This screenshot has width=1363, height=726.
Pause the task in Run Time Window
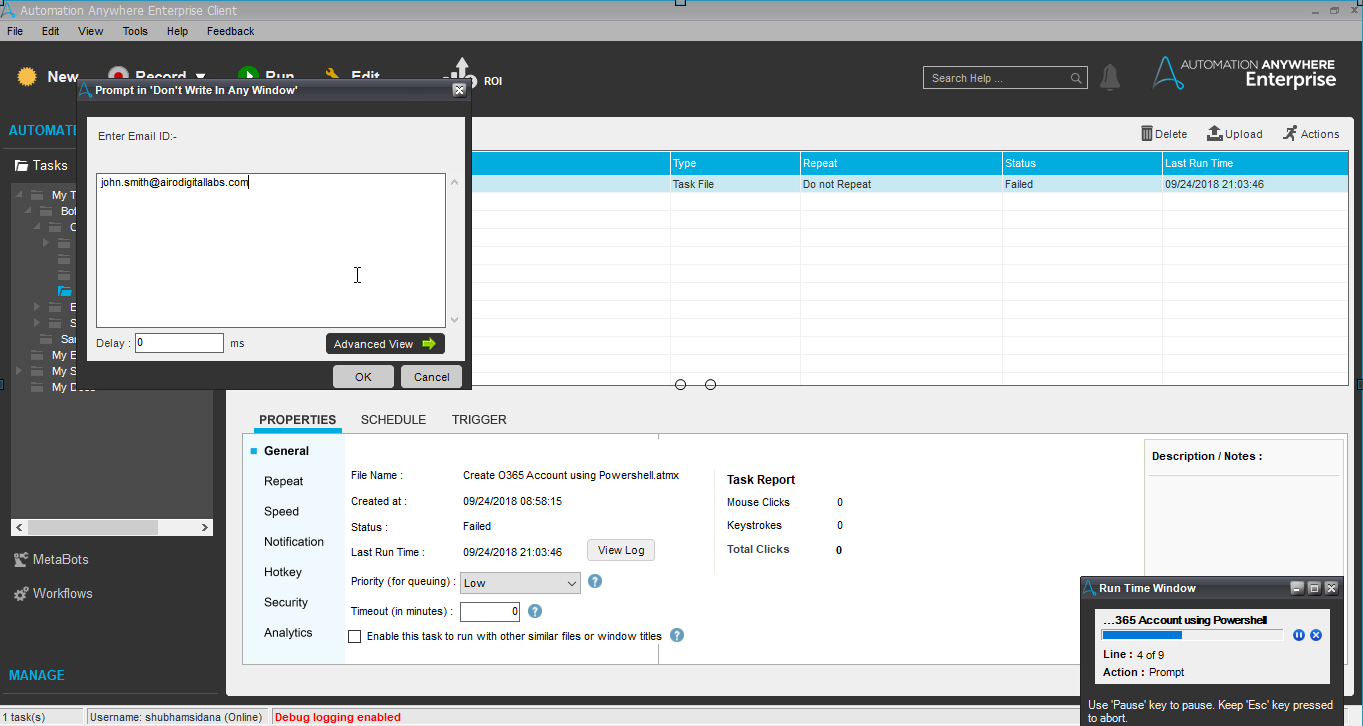[x=1299, y=635]
